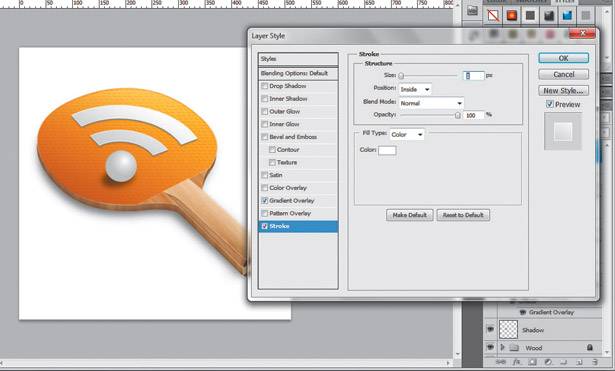615x371 pixels.
Task: Enable the Drop Shadow checkbox
Action: (x=265, y=86)
